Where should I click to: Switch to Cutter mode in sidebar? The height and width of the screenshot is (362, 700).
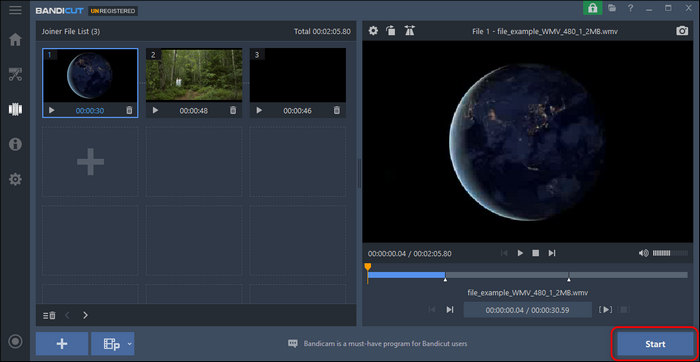pyautogui.click(x=15, y=75)
